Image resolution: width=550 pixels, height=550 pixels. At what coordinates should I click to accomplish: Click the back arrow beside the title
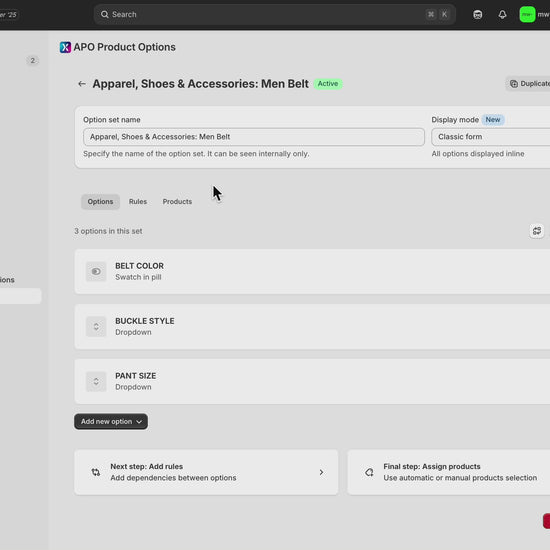point(82,84)
